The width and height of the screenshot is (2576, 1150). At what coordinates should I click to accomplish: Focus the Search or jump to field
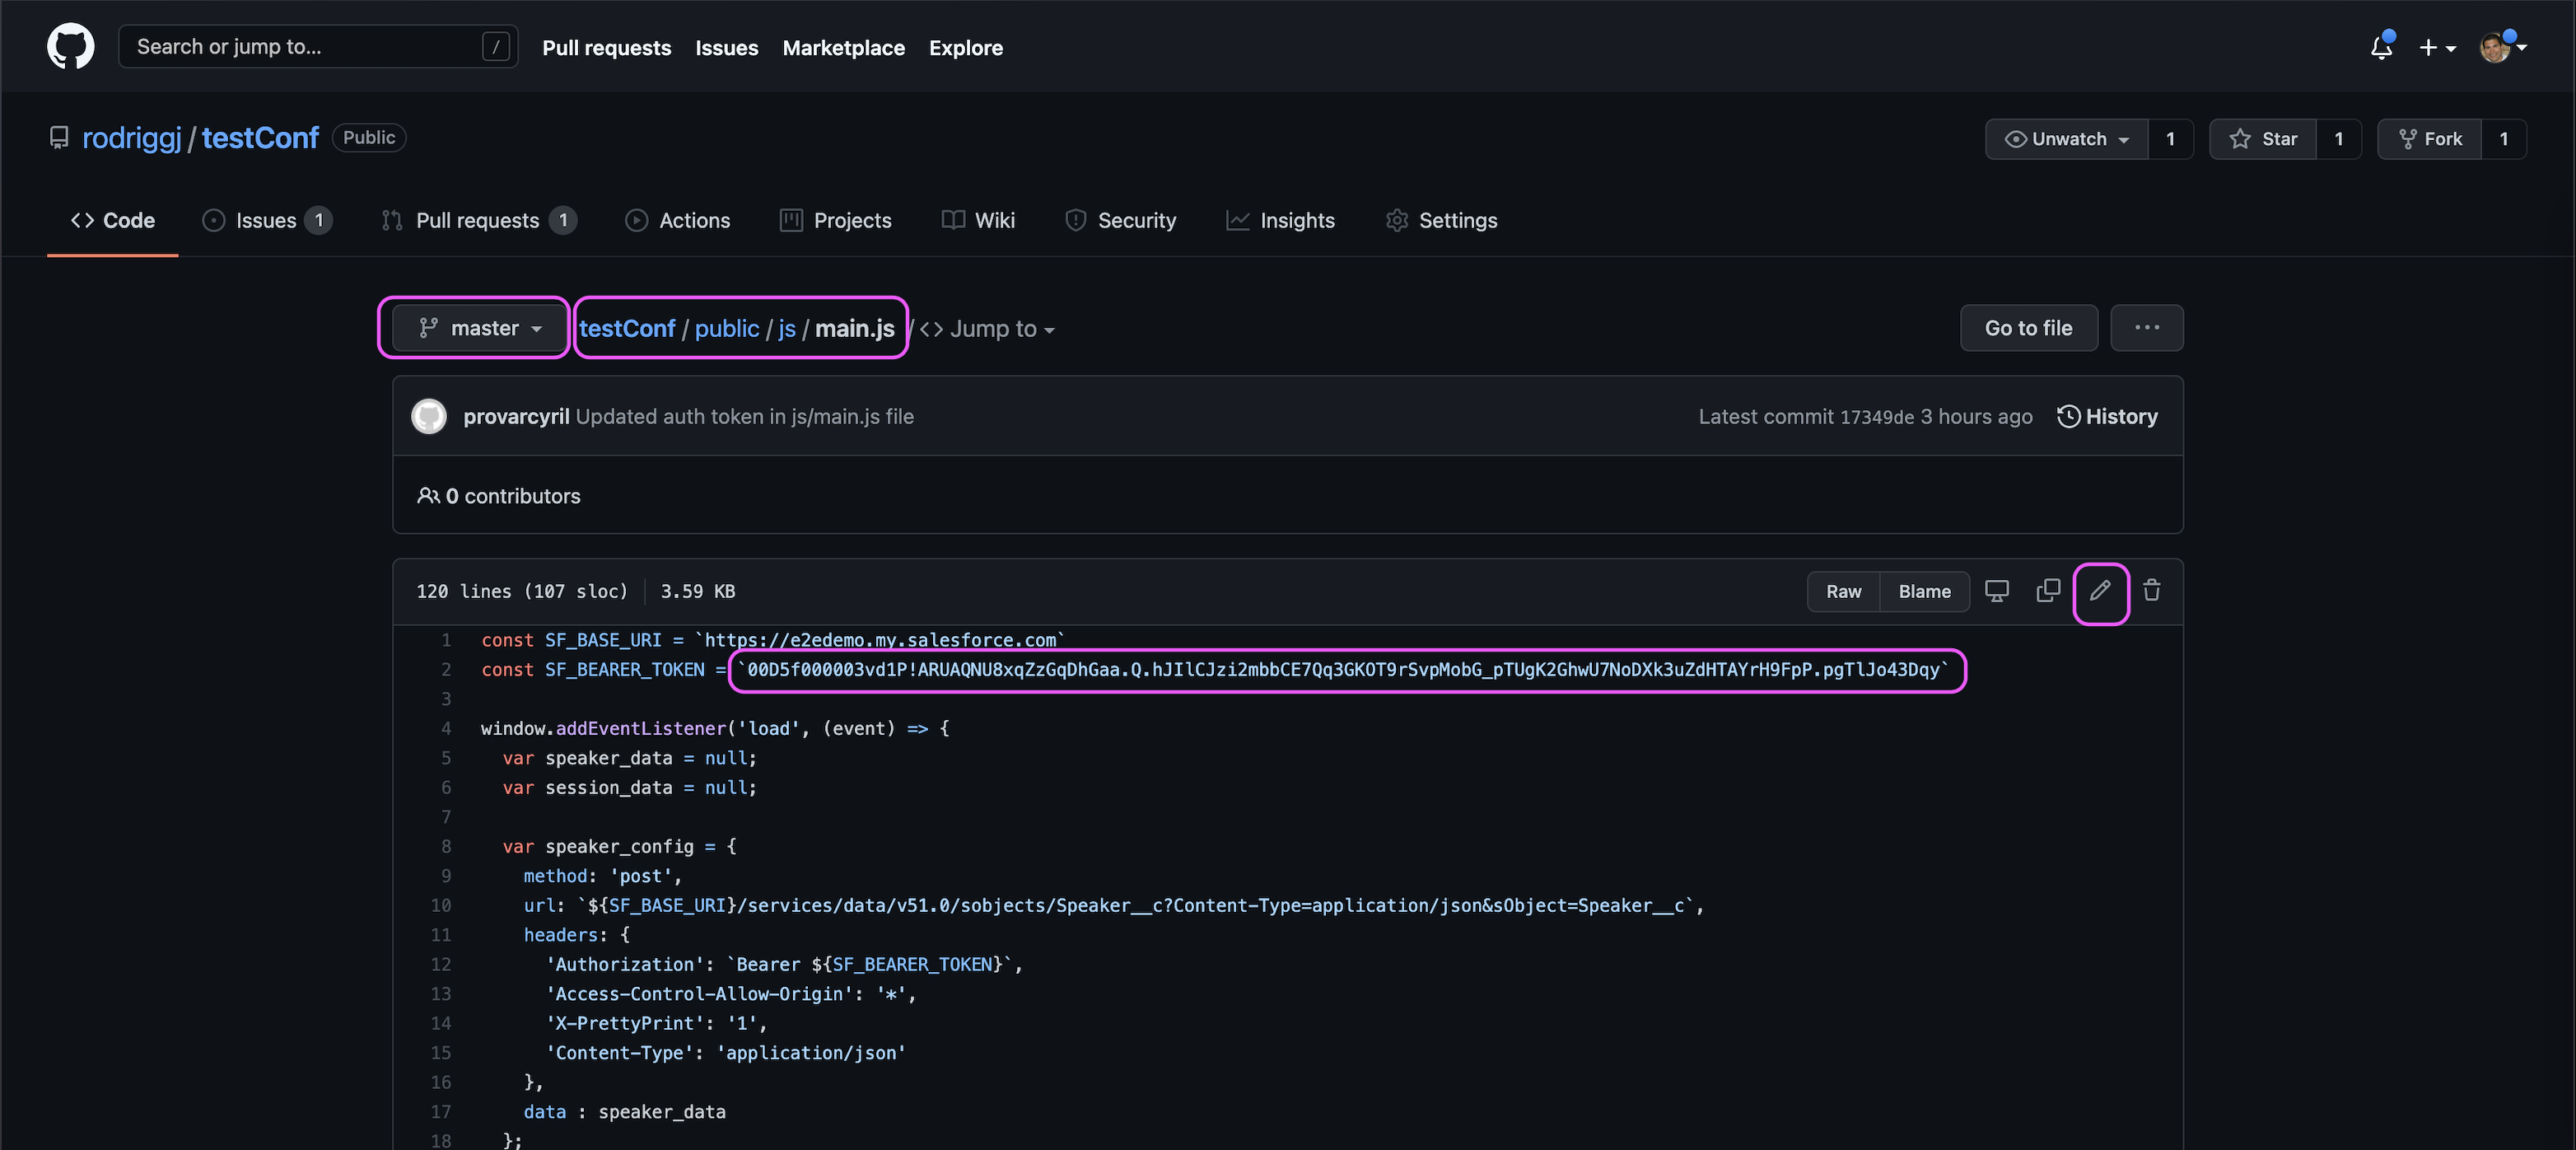pyautogui.click(x=318, y=46)
